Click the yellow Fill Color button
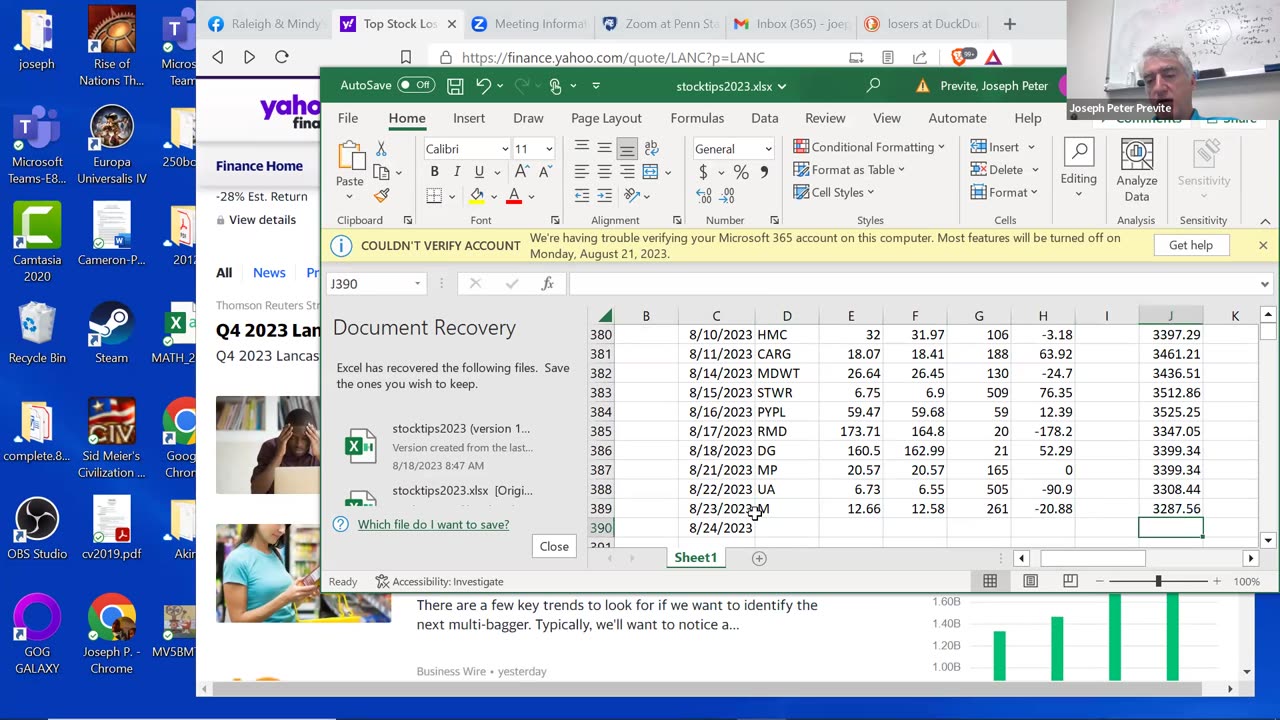The width and height of the screenshot is (1280, 720). click(x=477, y=196)
